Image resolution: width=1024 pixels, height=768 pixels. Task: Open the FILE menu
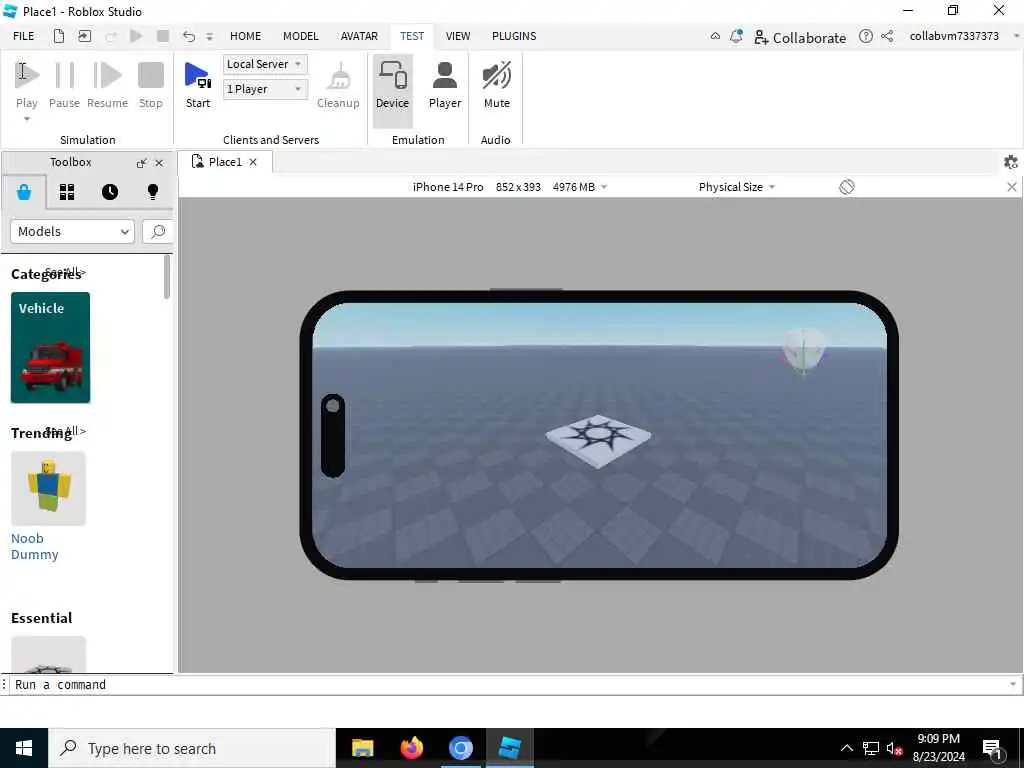point(24,36)
